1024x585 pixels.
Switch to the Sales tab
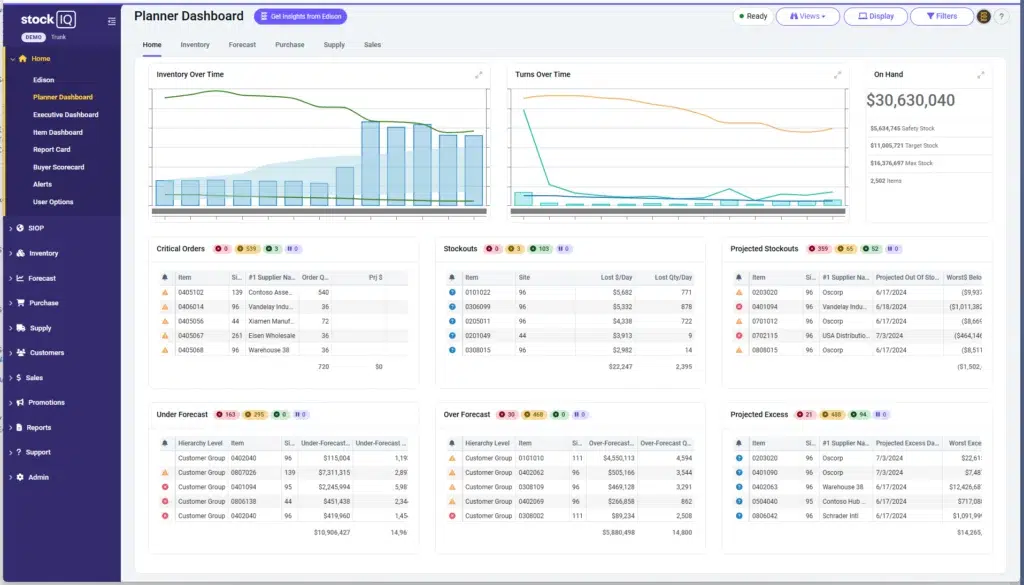click(372, 45)
